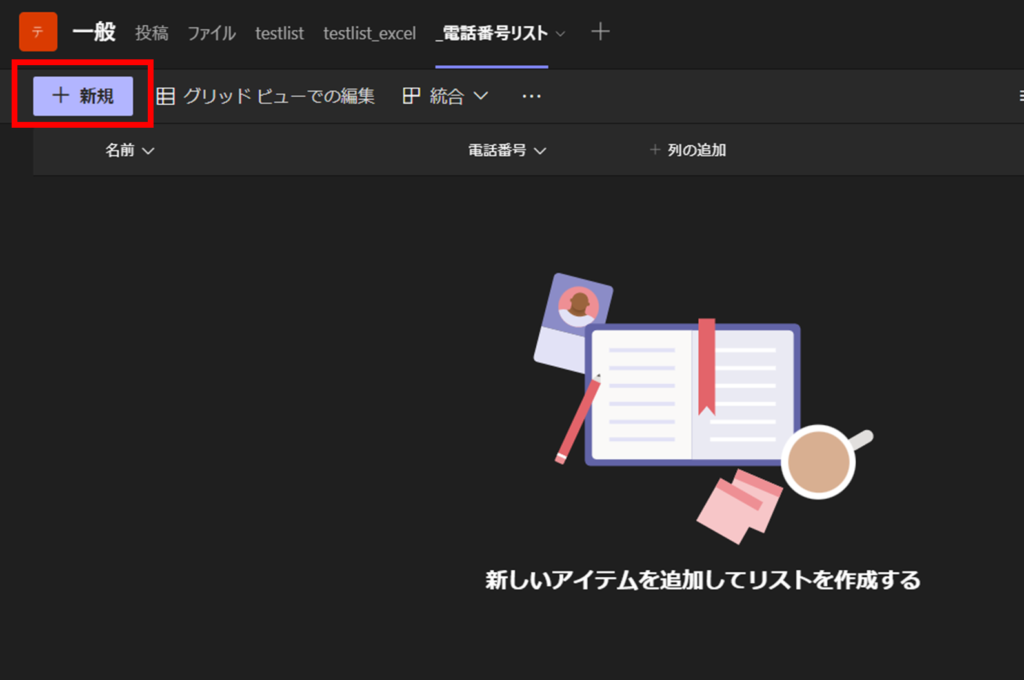Open the 名前 column dropdown
The height and width of the screenshot is (680, 1024).
[130, 150]
